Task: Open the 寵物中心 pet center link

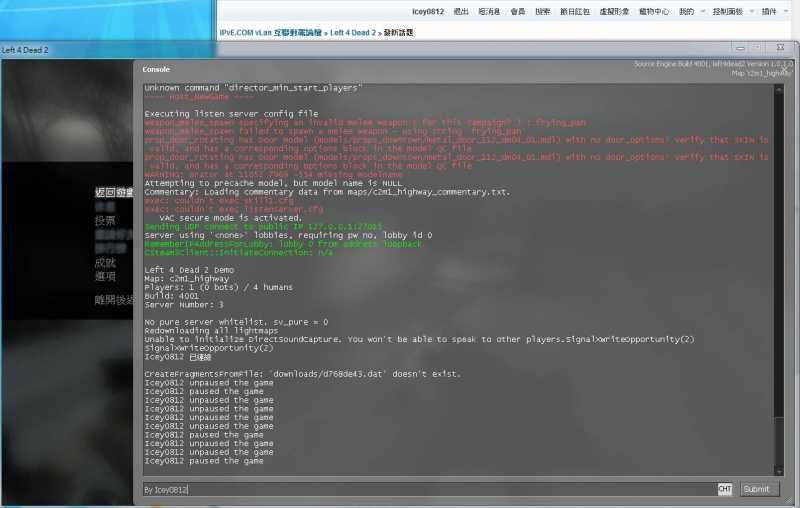Action: point(653,12)
